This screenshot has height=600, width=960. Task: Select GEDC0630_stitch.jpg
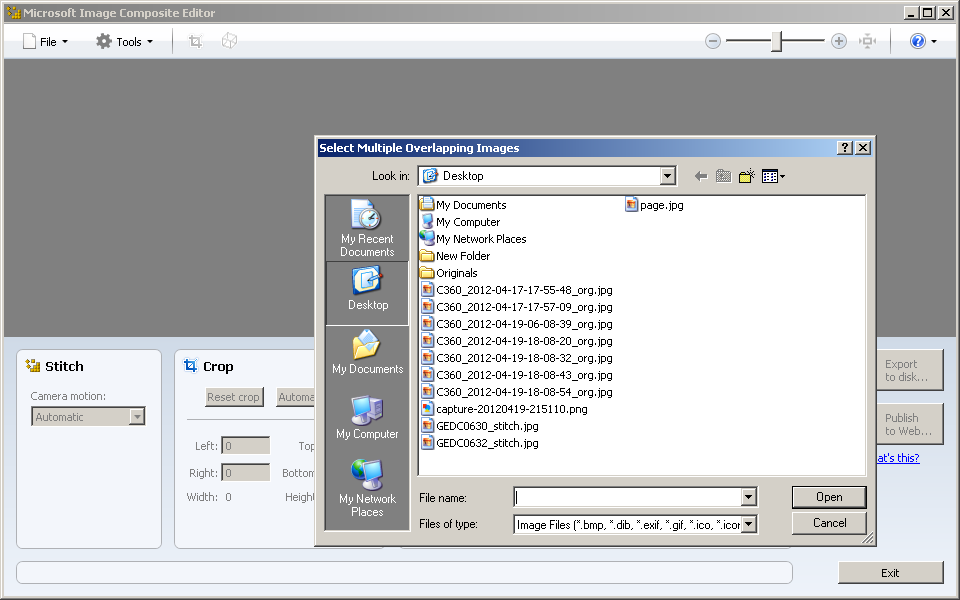point(481,426)
